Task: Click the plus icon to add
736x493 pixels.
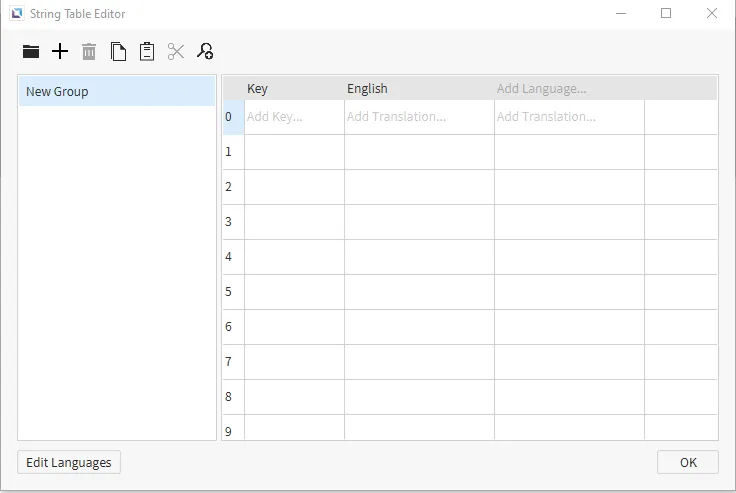Action: tap(60, 52)
